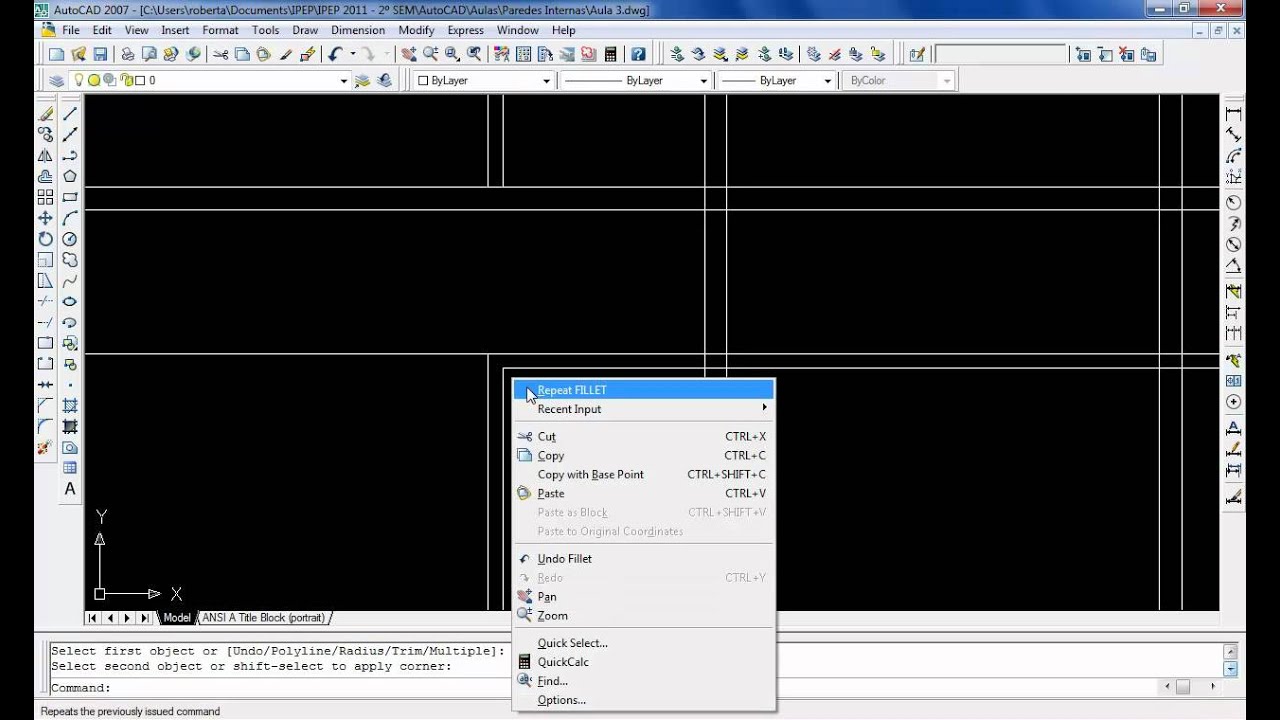Screen dimensions: 1280x720
Task: Select Undo Fillet in context menu
Action: 643,559
